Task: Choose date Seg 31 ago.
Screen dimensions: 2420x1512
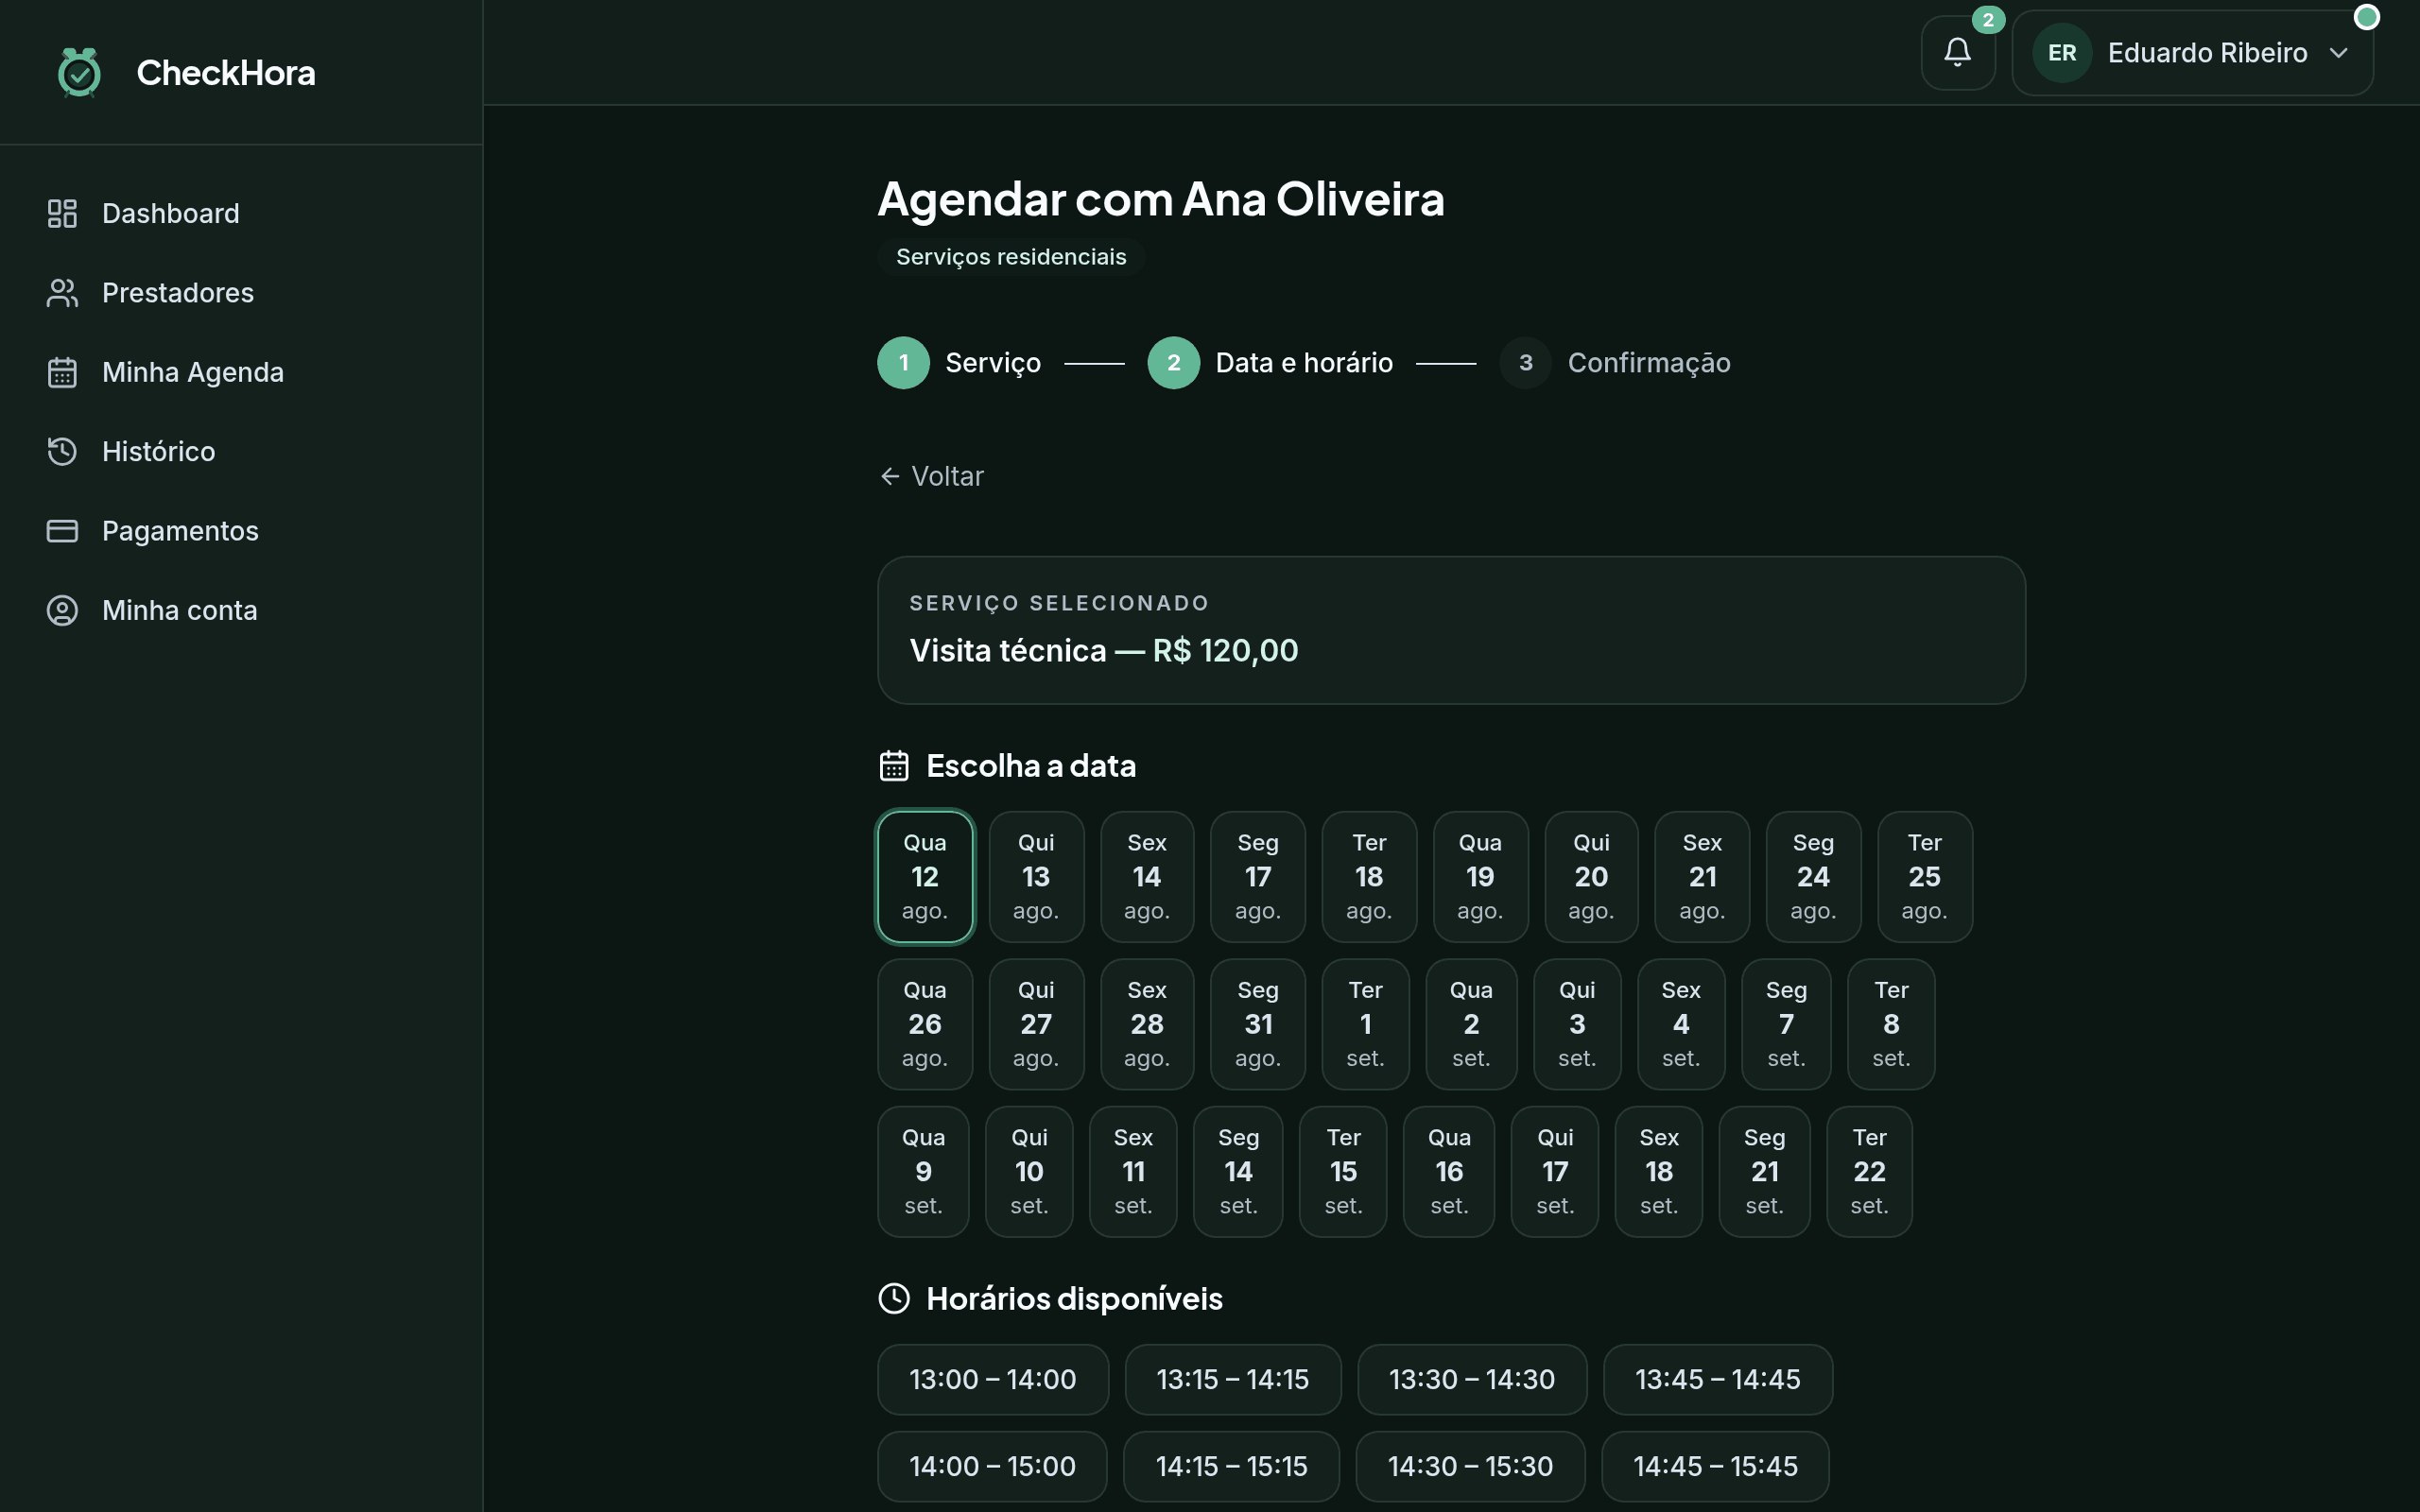Action: click(1258, 1024)
